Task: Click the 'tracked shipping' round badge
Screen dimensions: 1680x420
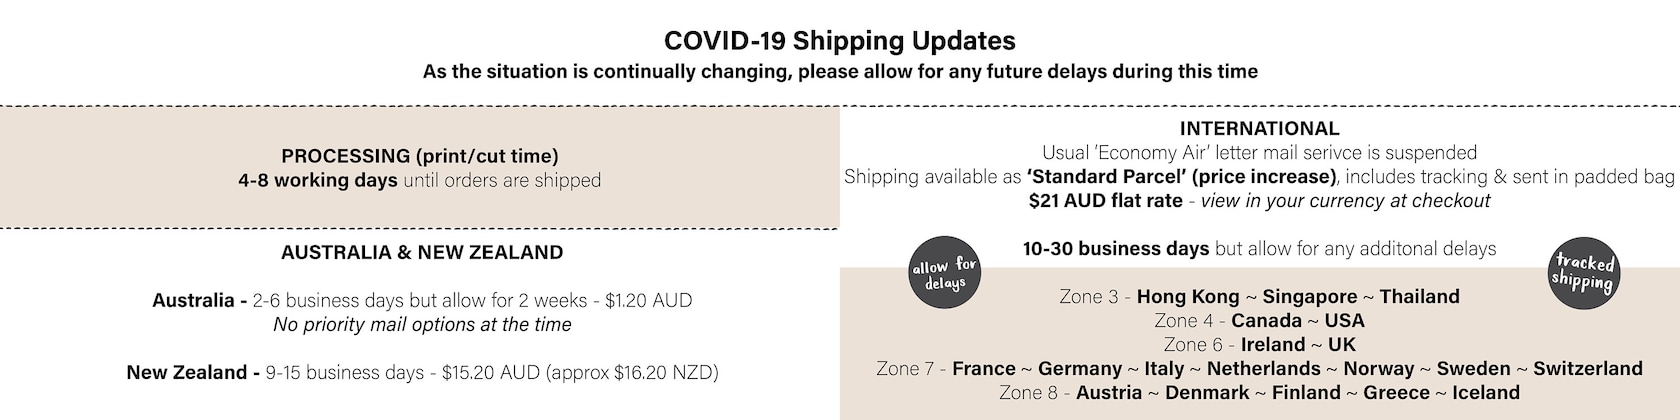Action: pyautogui.click(x=1583, y=272)
